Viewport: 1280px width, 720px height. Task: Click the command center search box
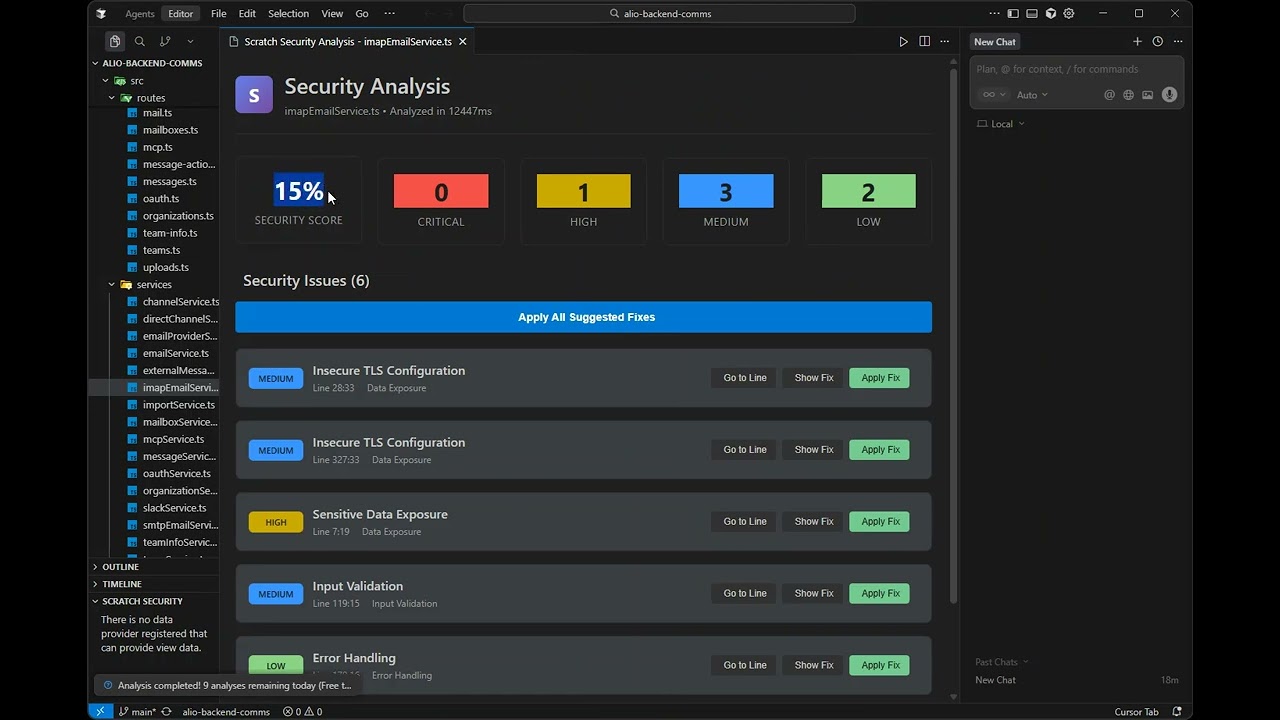659,14
